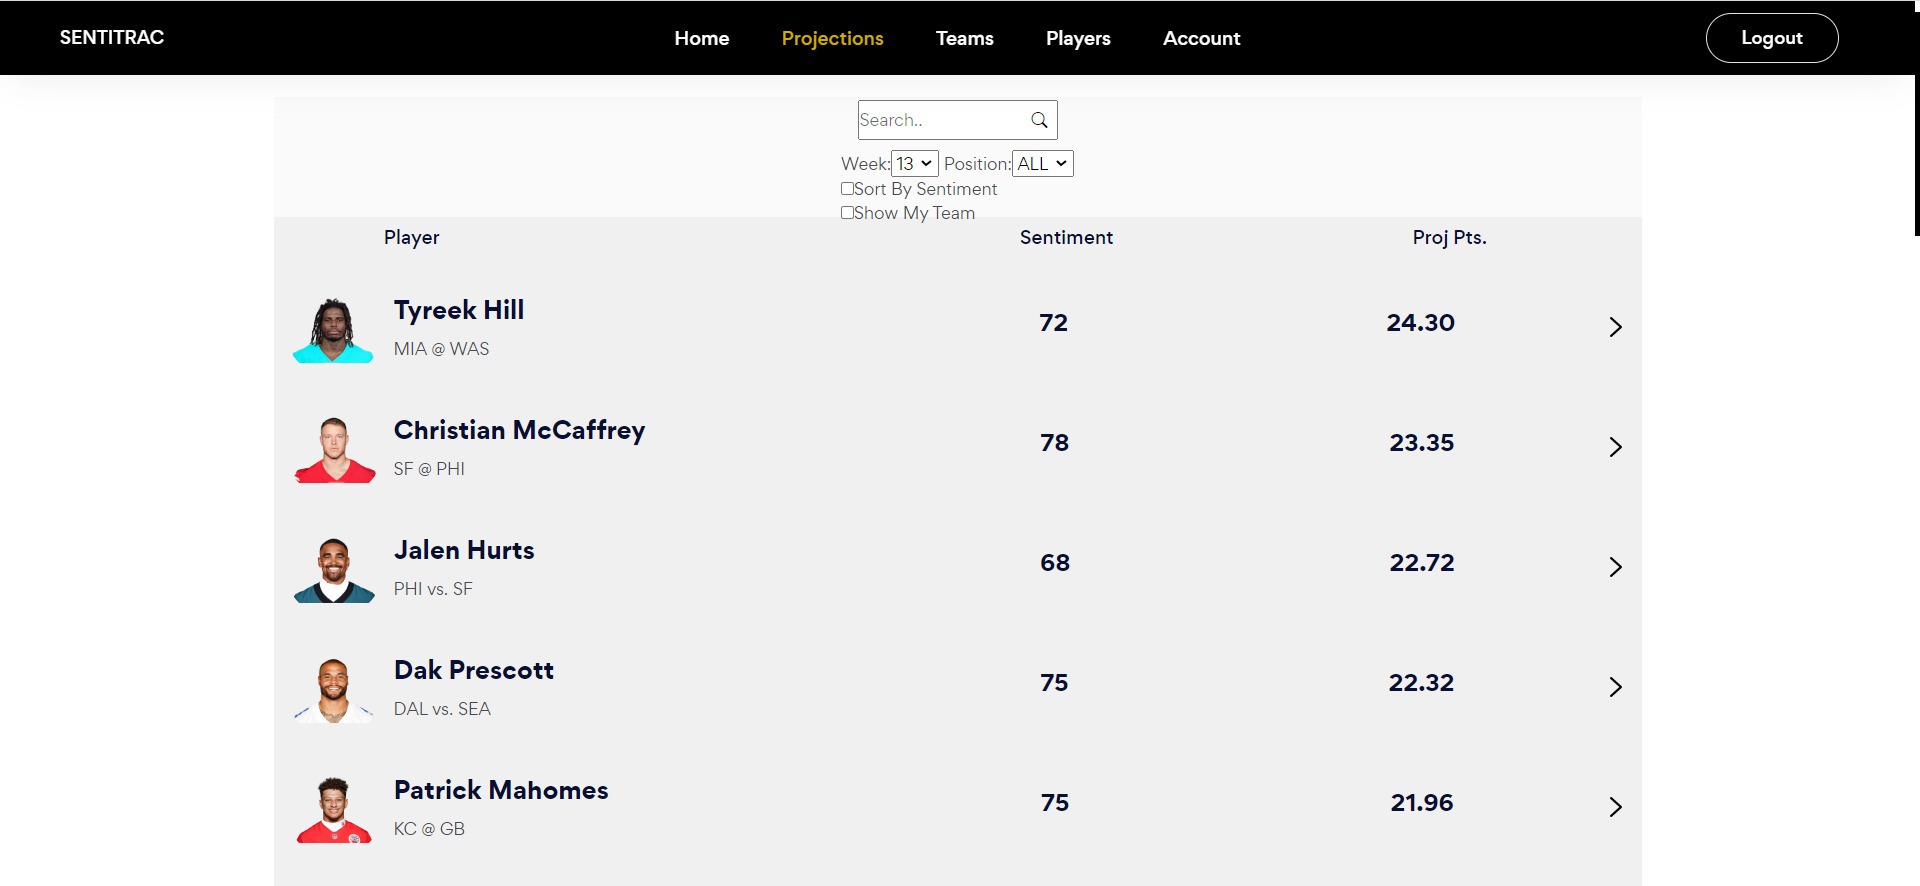Toggle the Show My Team checkbox
This screenshot has height=886, width=1920.
coord(847,213)
